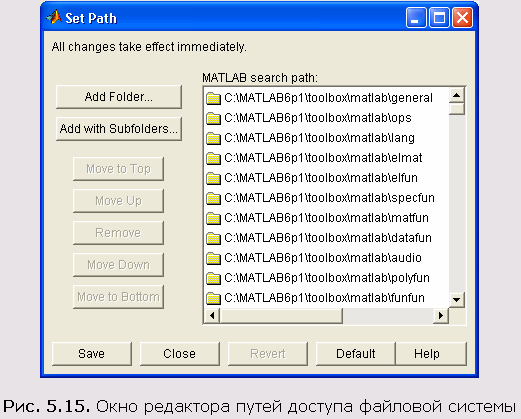Screen dimensions: 521x419
Task: Click folder icon beside matlab\polyfun path
Action: [213, 278]
